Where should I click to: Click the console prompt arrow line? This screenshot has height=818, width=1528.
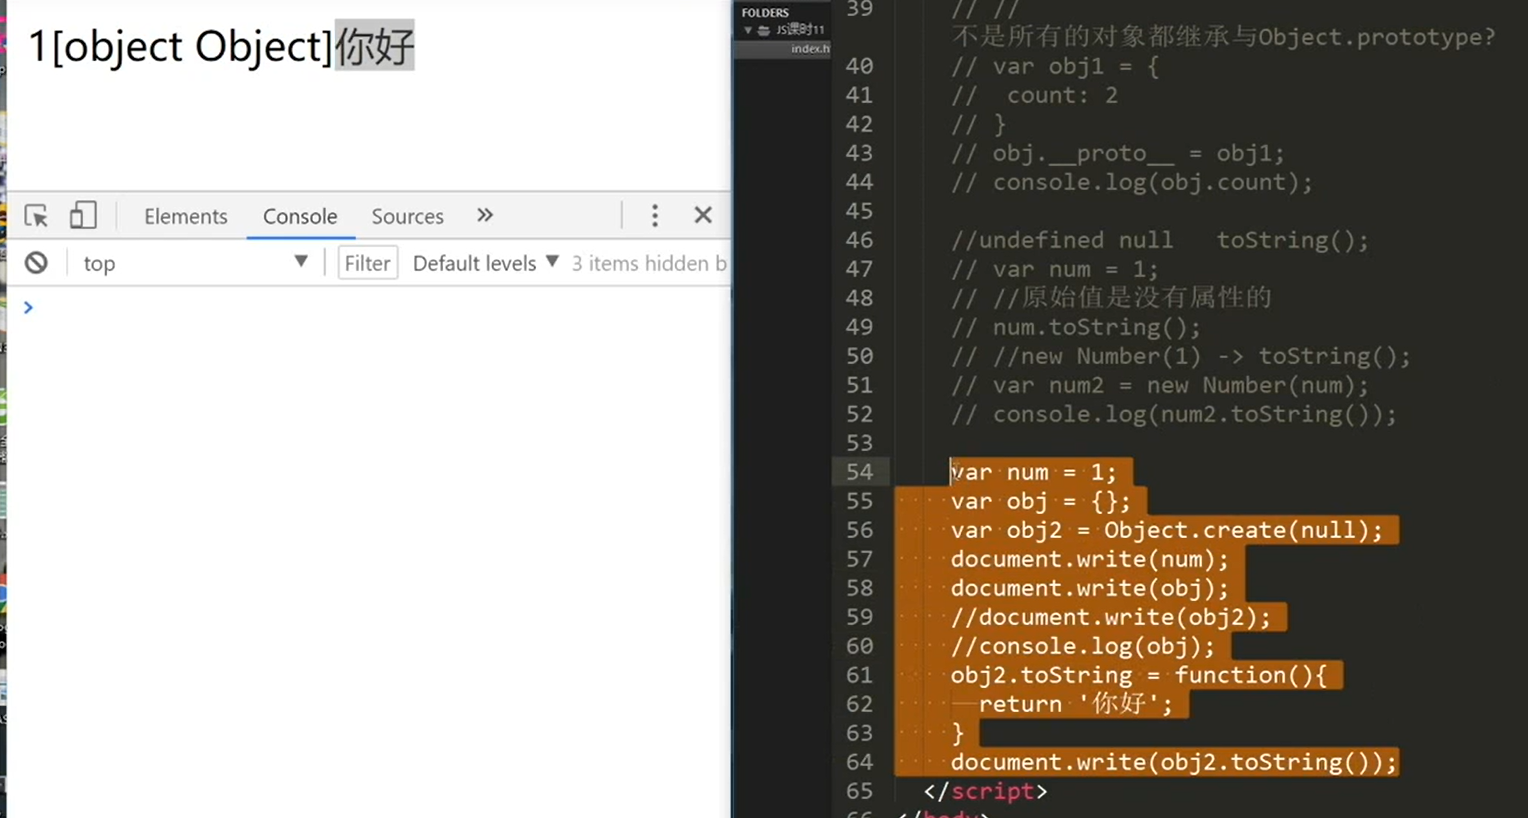coord(28,307)
